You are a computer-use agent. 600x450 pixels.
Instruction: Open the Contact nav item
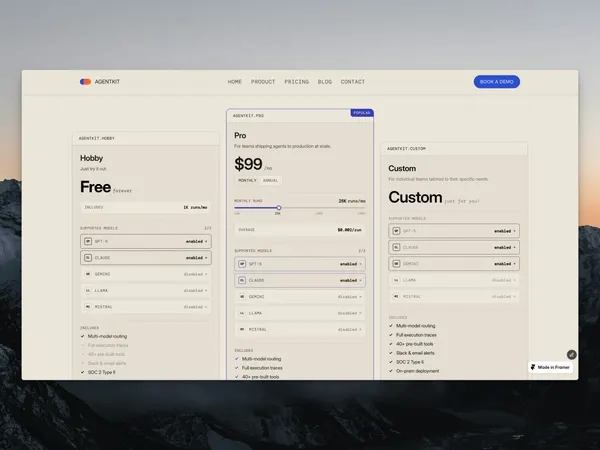tap(353, 82)
